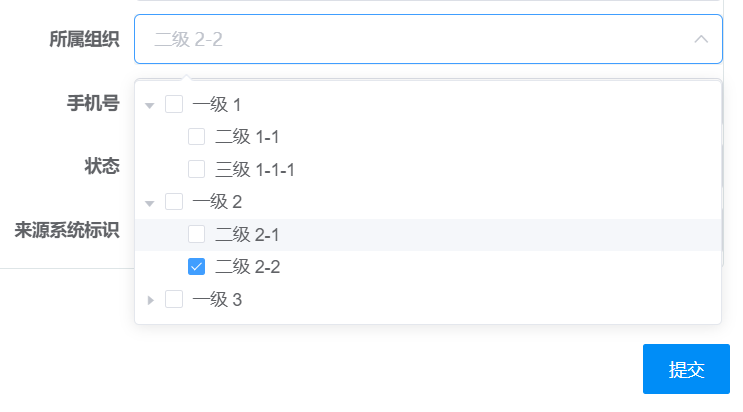
Task: Check the 三级 1-1-1 checkbox
Action: (x=197, y=169)
